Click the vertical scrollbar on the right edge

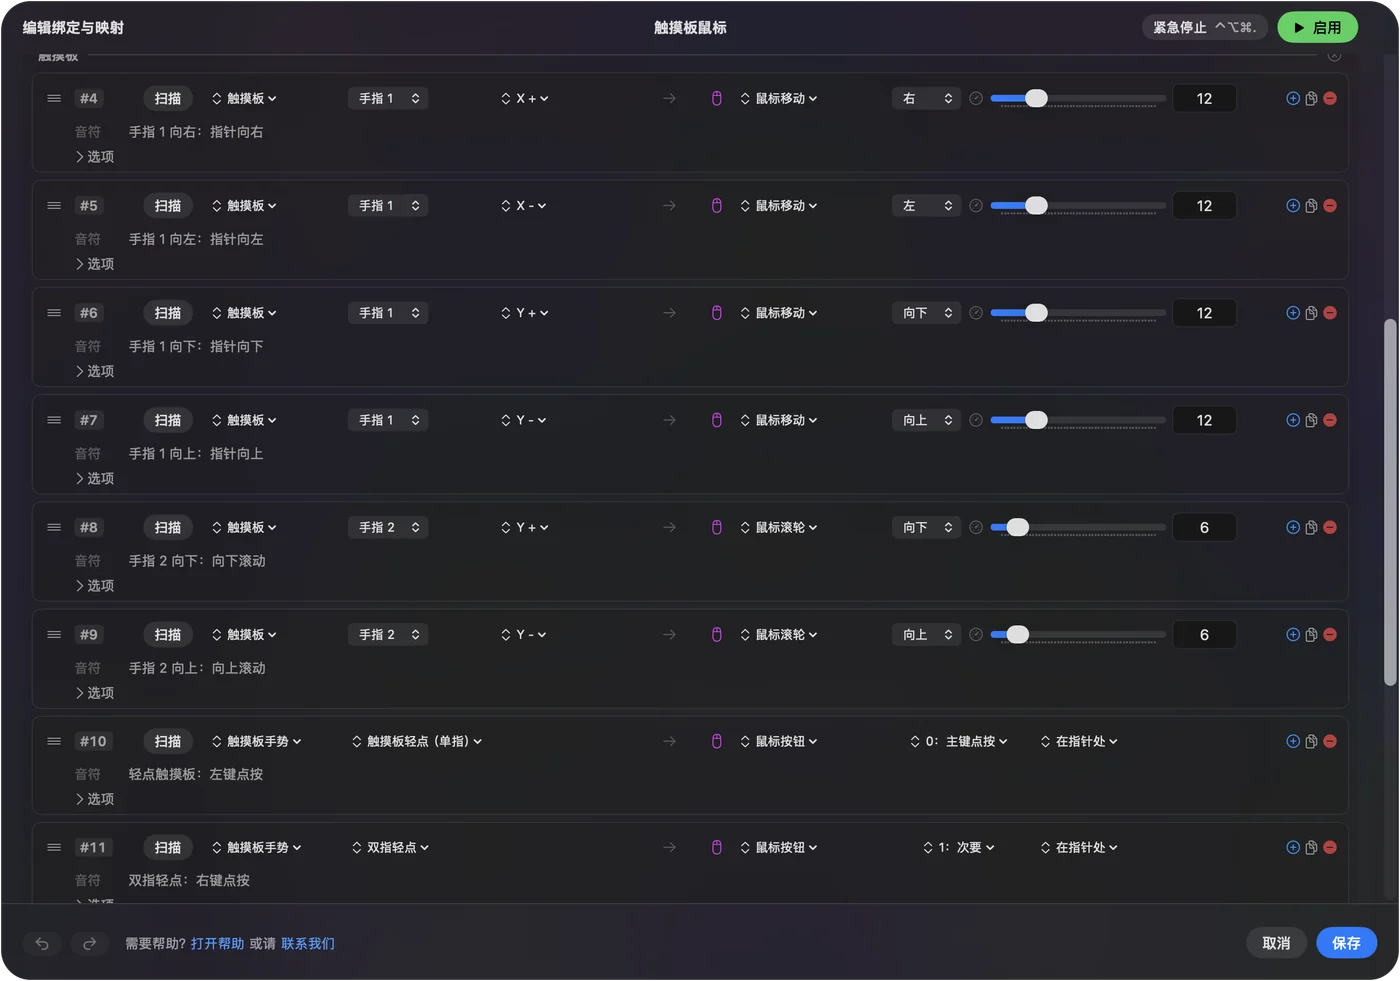click(x=1390, y=502)
